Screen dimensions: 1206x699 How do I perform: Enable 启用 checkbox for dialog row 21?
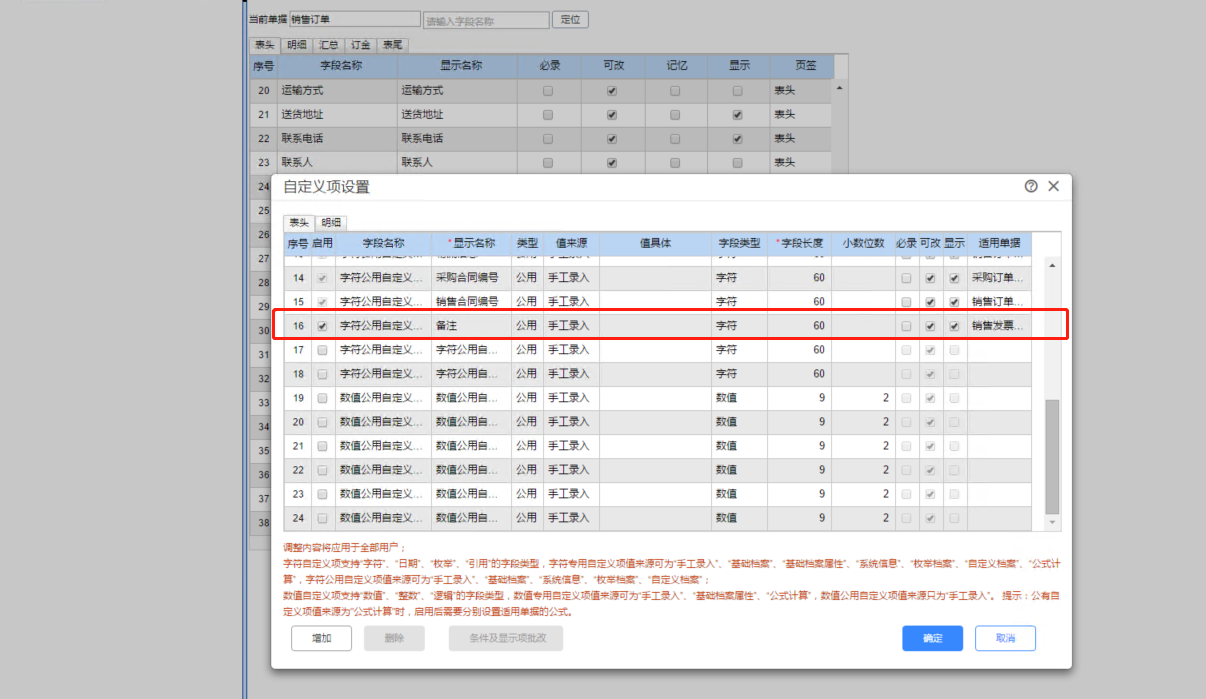coord(322,446)
